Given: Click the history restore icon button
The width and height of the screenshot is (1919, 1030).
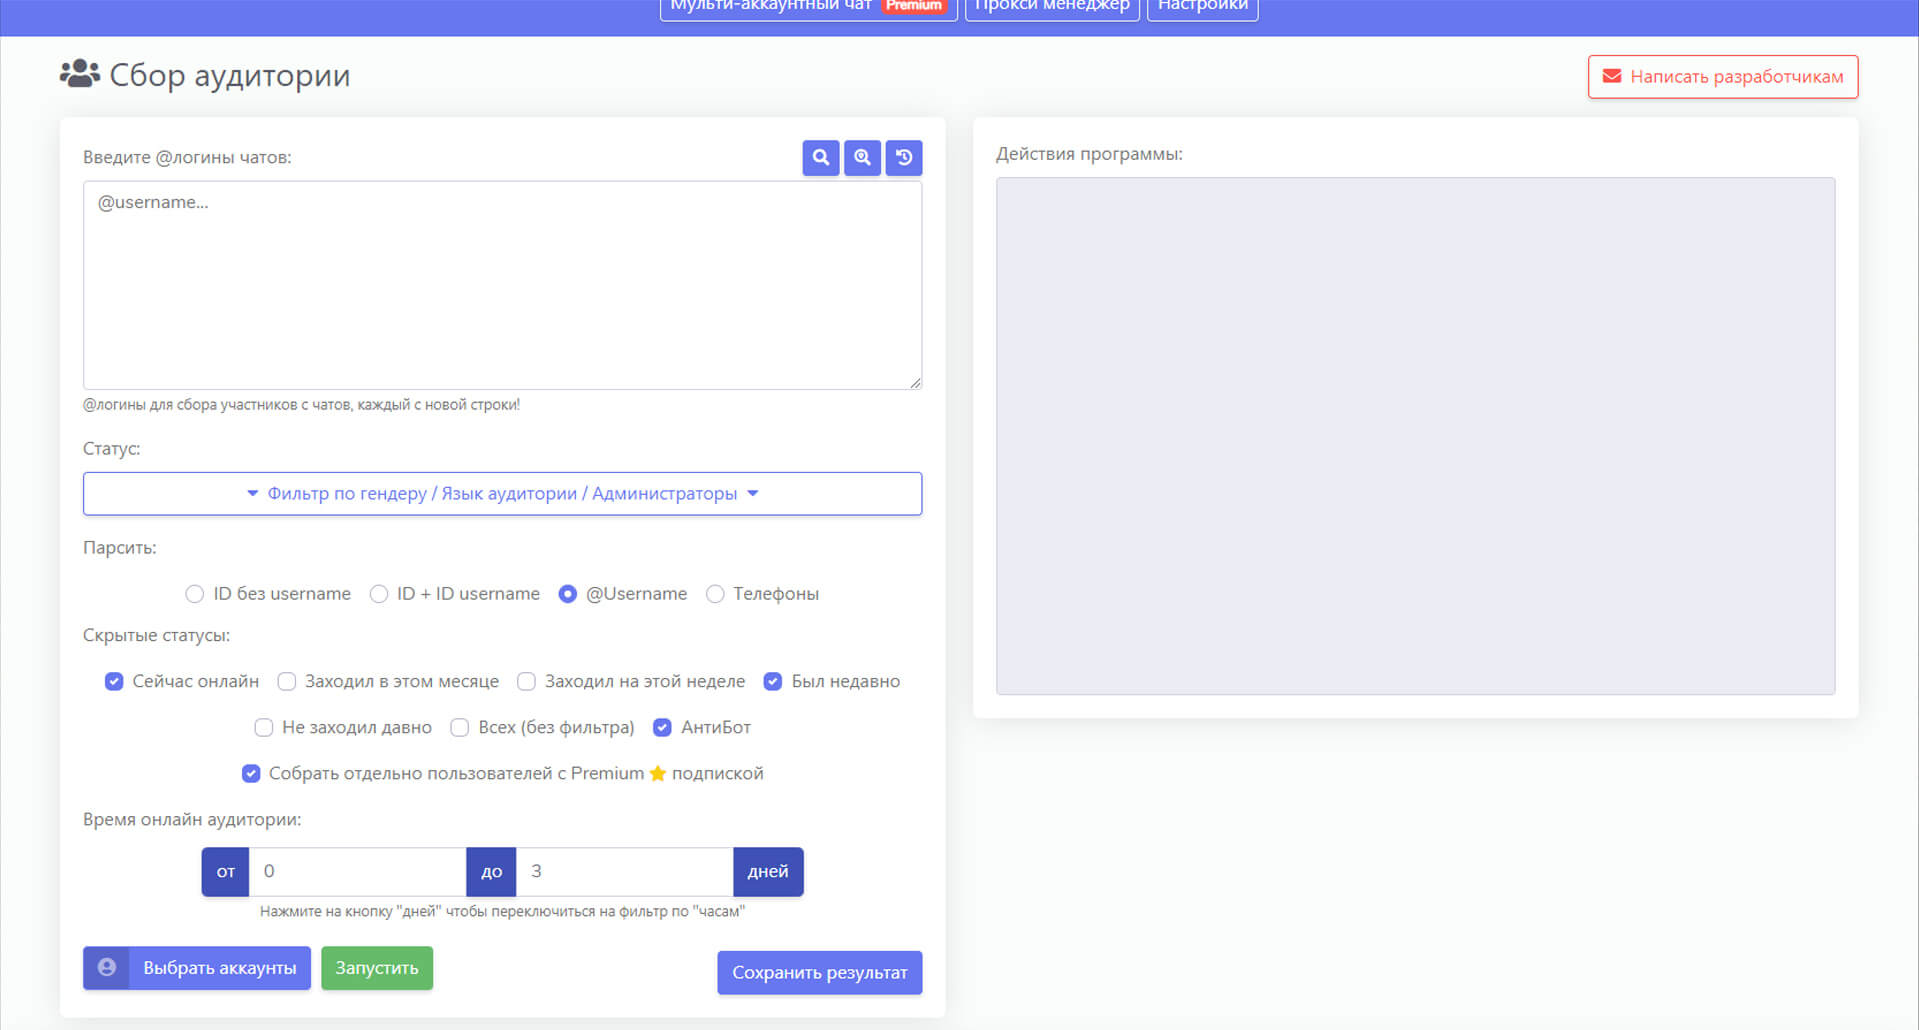Looking at the screenshot, I should [904, 158].
